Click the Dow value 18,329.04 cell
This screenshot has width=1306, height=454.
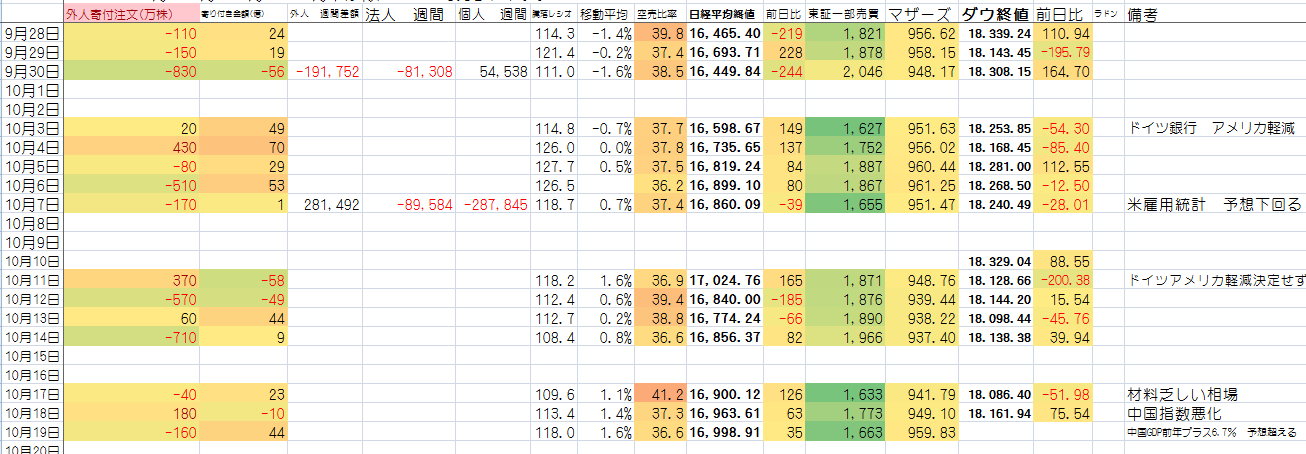tap(996, 261)
